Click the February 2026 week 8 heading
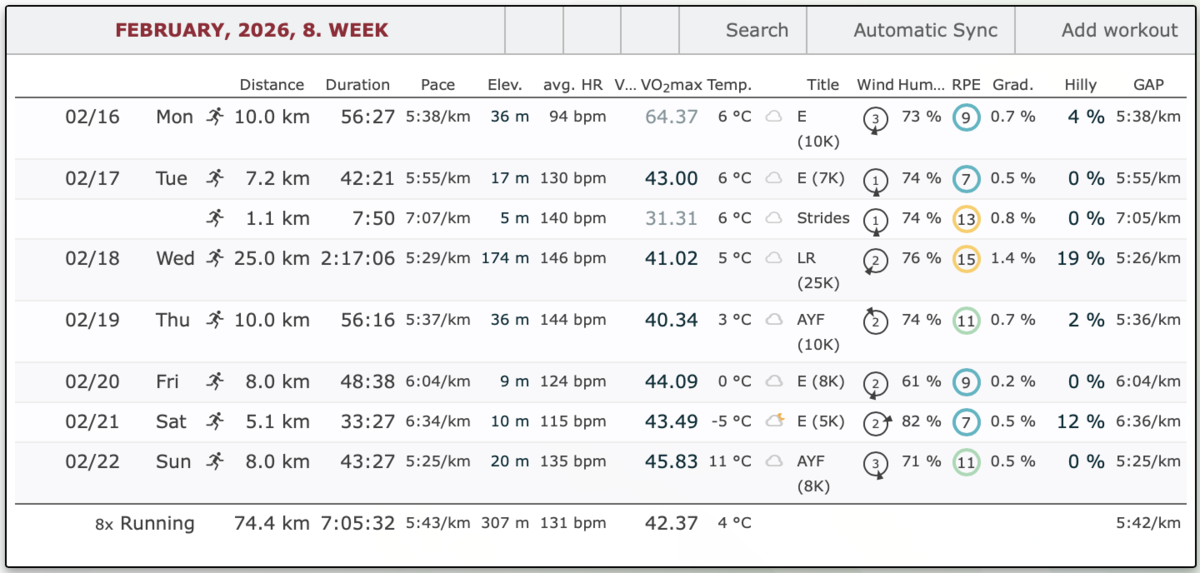Image resolution: width=1200 pixels, height=573 pixels. point(252,30)
